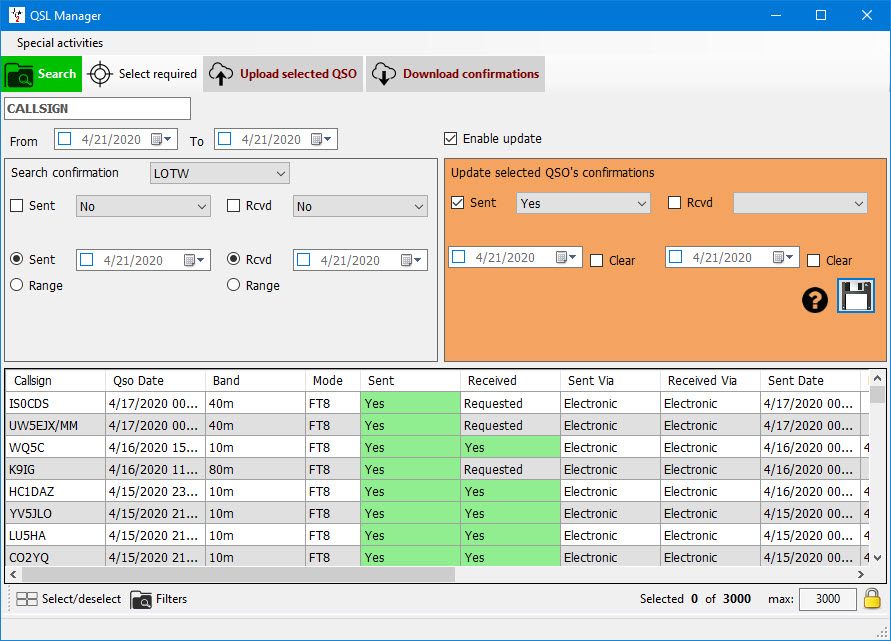Sort table by Callsign column header

(55, 381)
